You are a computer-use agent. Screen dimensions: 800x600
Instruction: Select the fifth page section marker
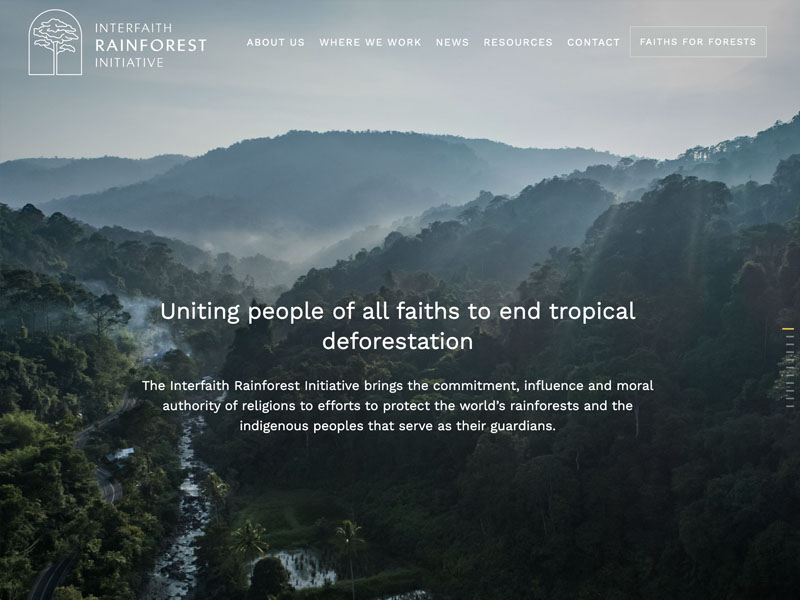[790, 360]
